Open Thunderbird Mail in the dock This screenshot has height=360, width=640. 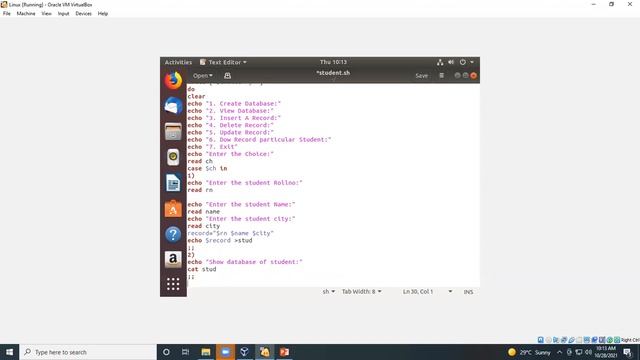[173, 106]
